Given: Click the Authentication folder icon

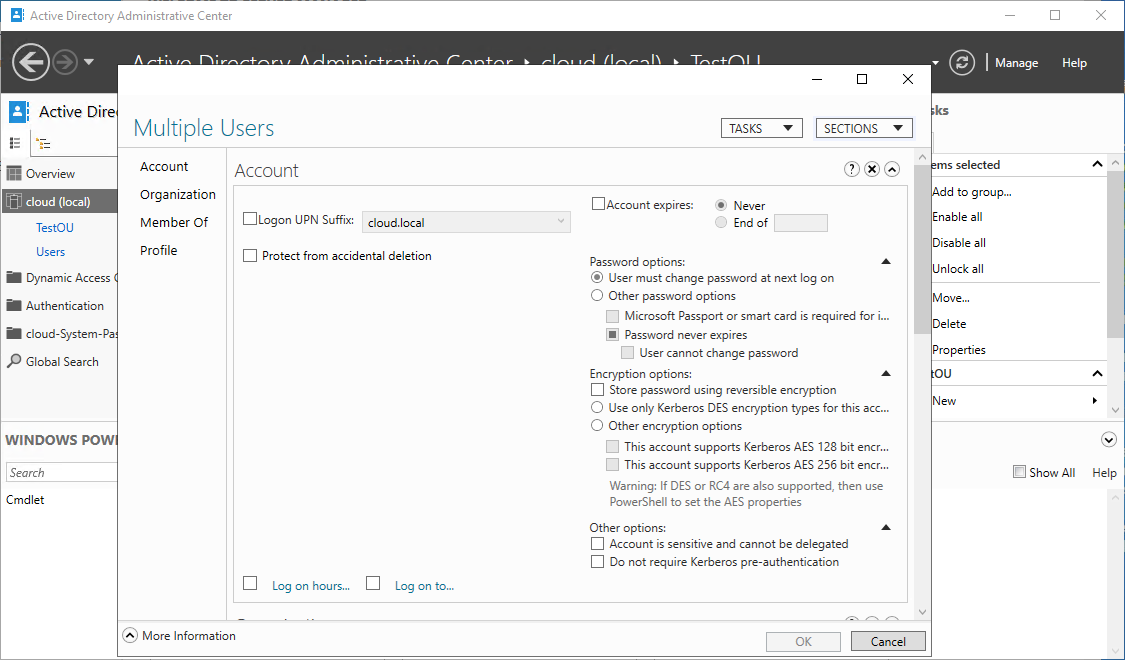Looking at the screenshot, I should pyautogui.click(x=14, y=305).
